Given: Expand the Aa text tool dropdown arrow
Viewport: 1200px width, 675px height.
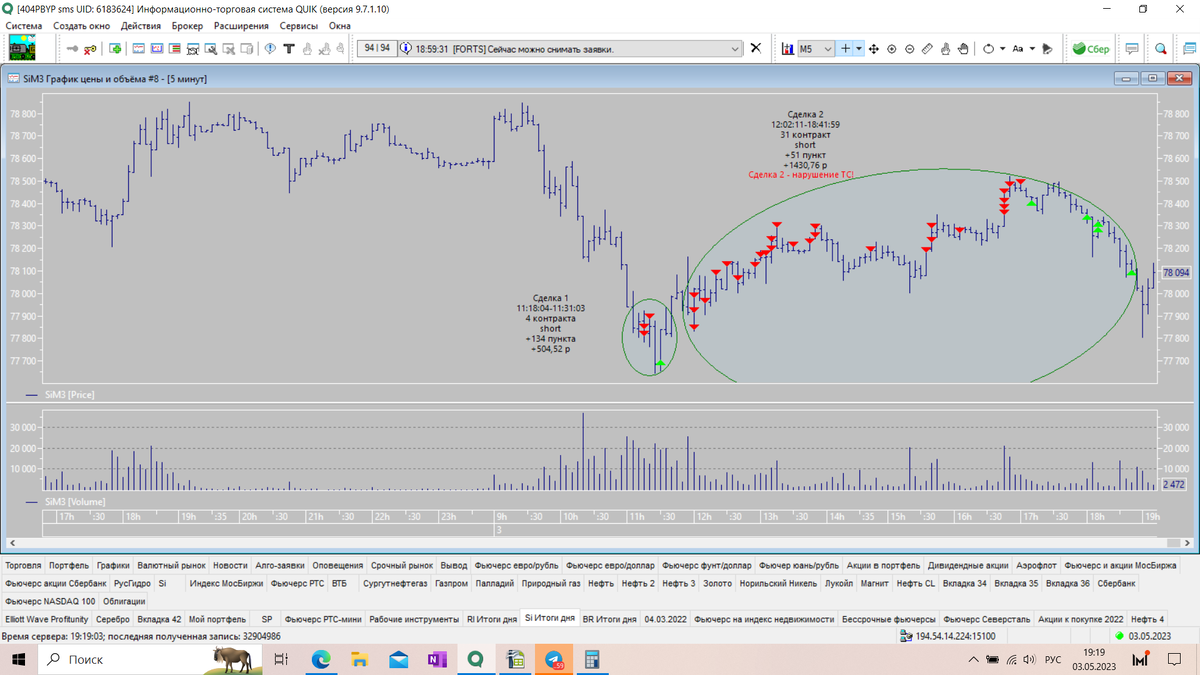Looking at the screenshot, I should click(x=1032, y=48).
